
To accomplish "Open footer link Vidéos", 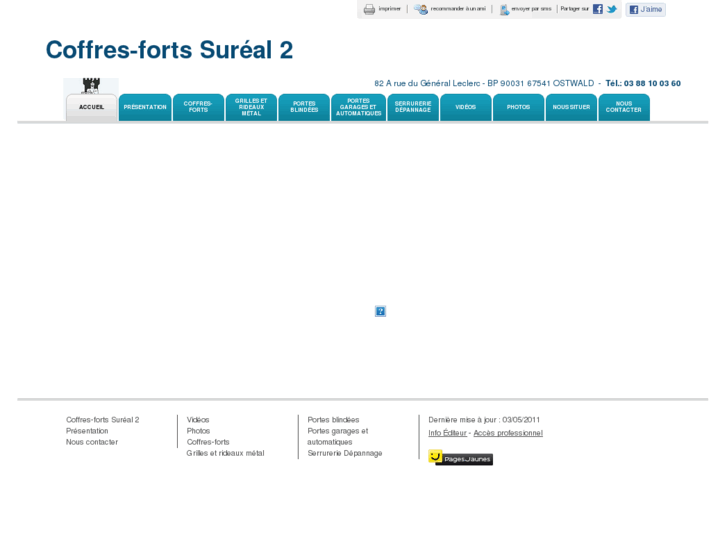I will coord(198,420).
